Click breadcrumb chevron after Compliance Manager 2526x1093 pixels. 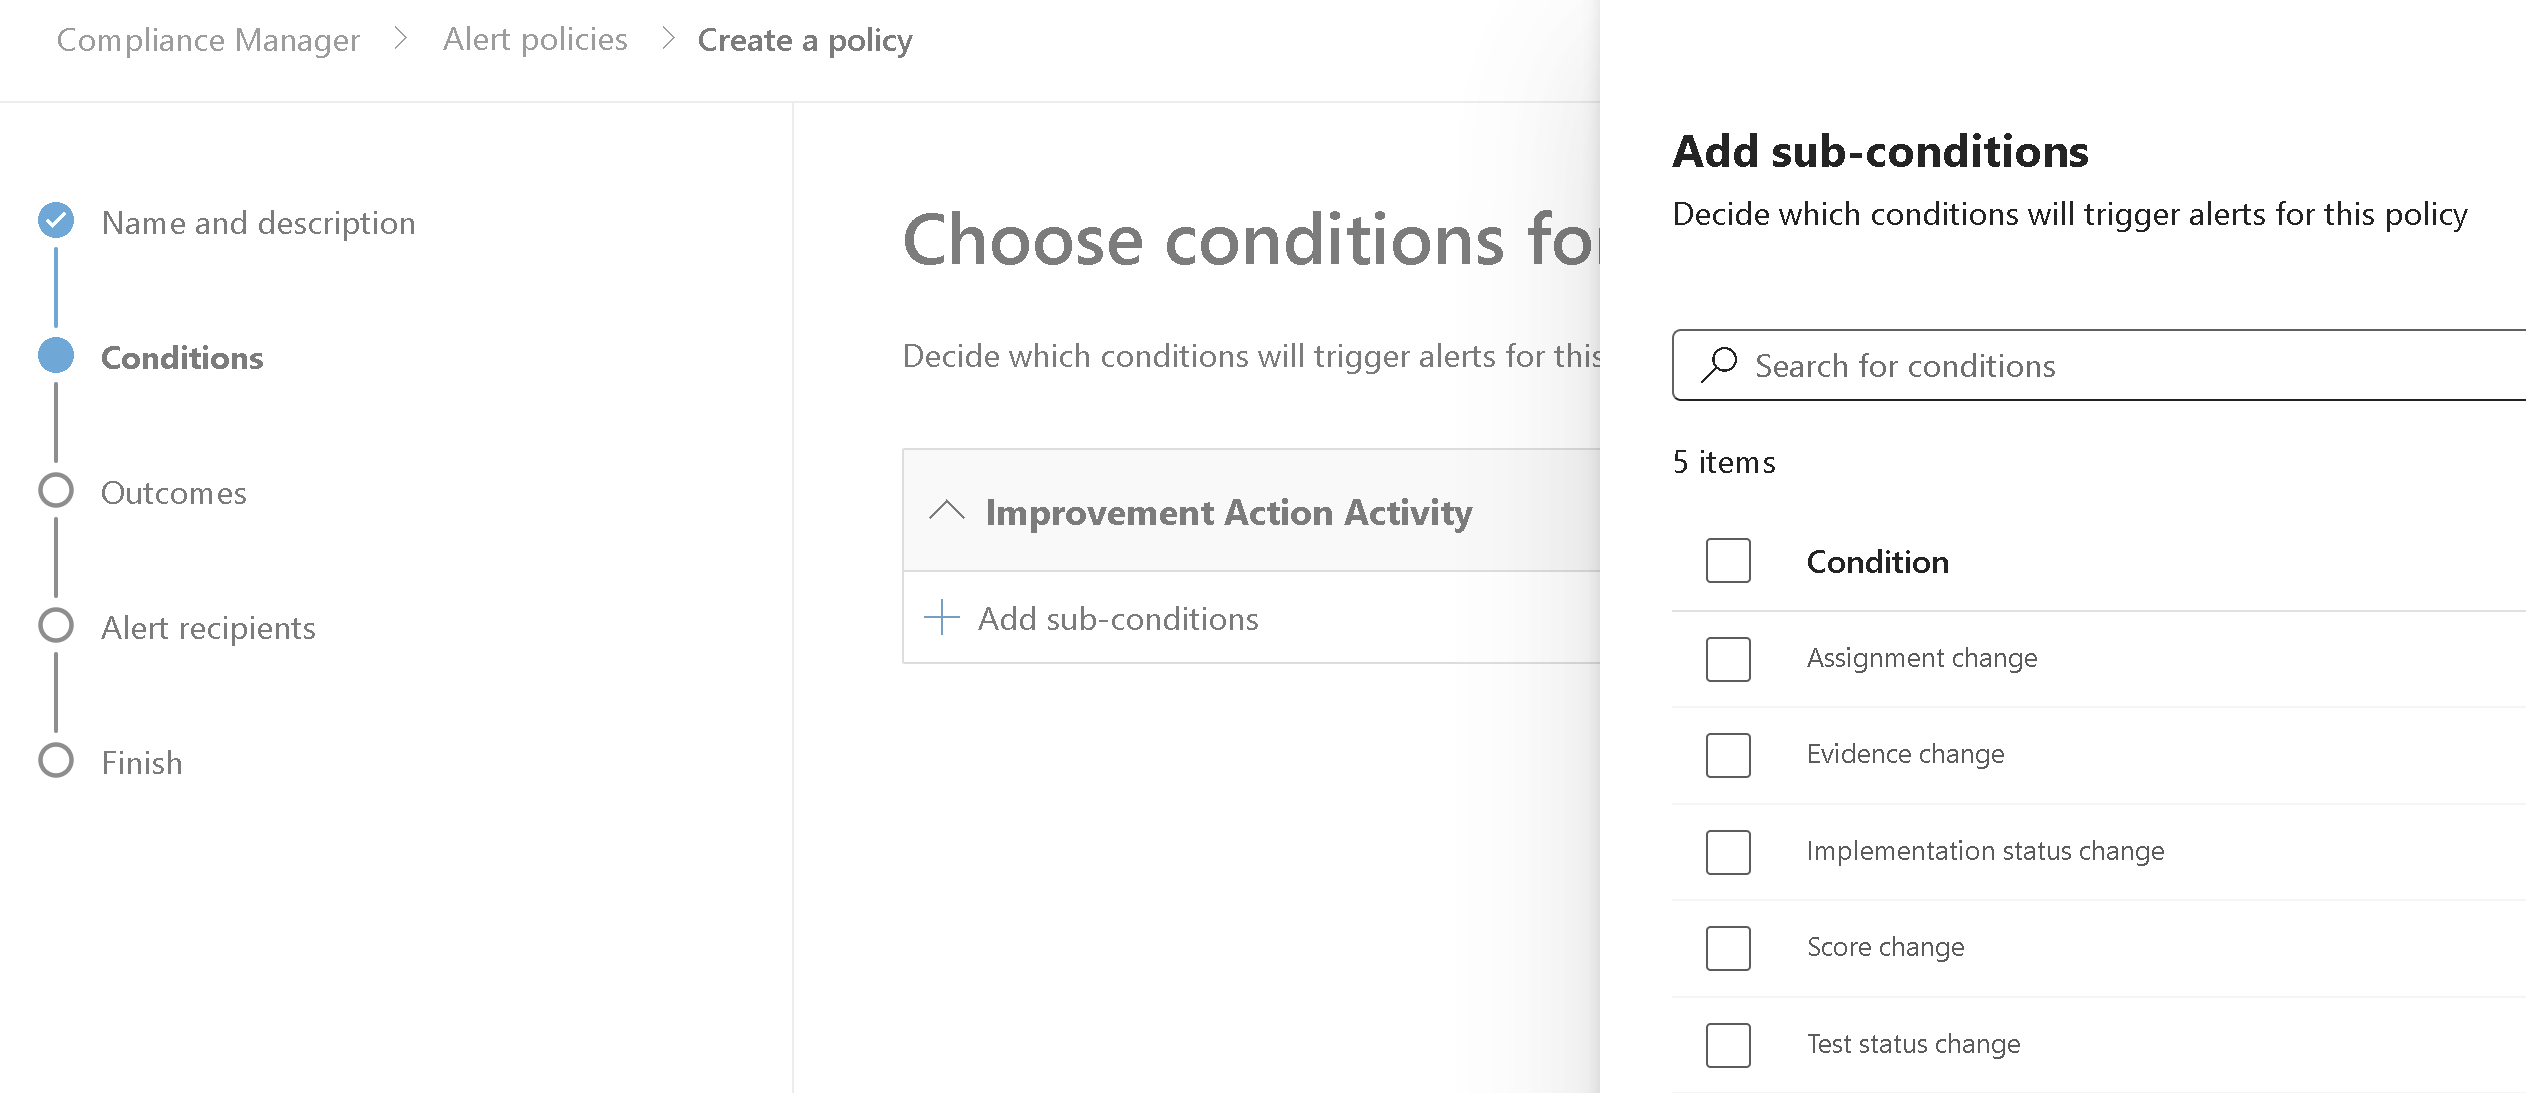[x=401, y=39]
